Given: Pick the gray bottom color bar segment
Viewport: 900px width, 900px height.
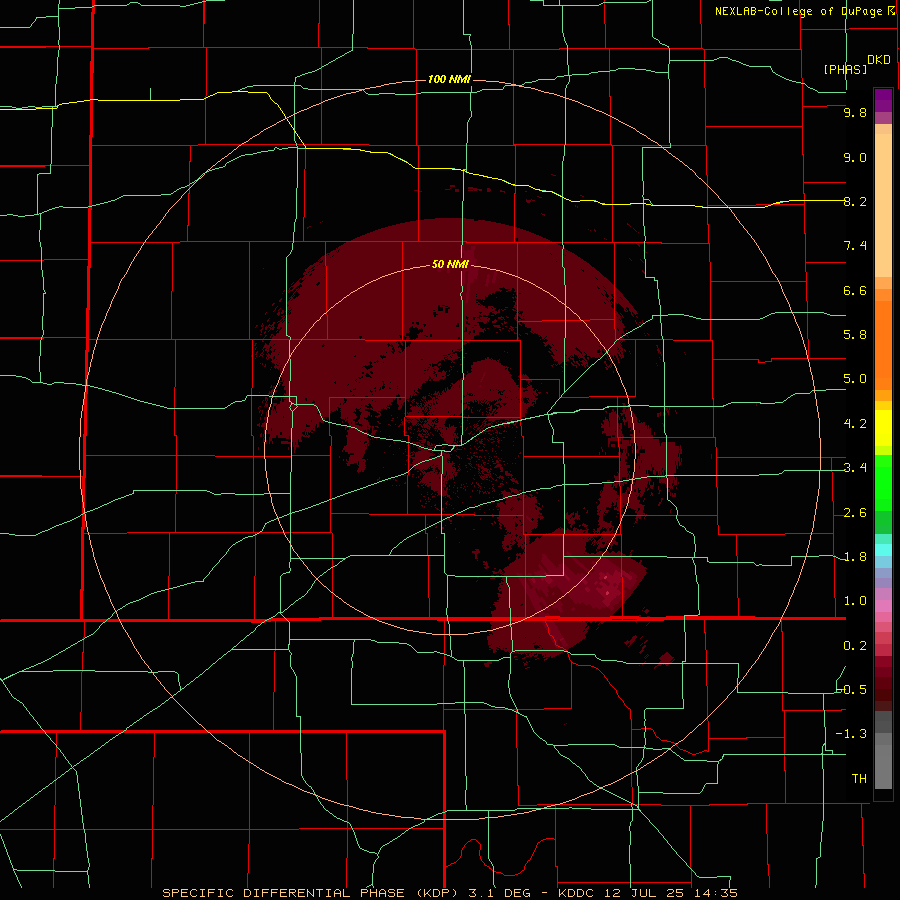Looking at the screenshot, I should 883,767.
